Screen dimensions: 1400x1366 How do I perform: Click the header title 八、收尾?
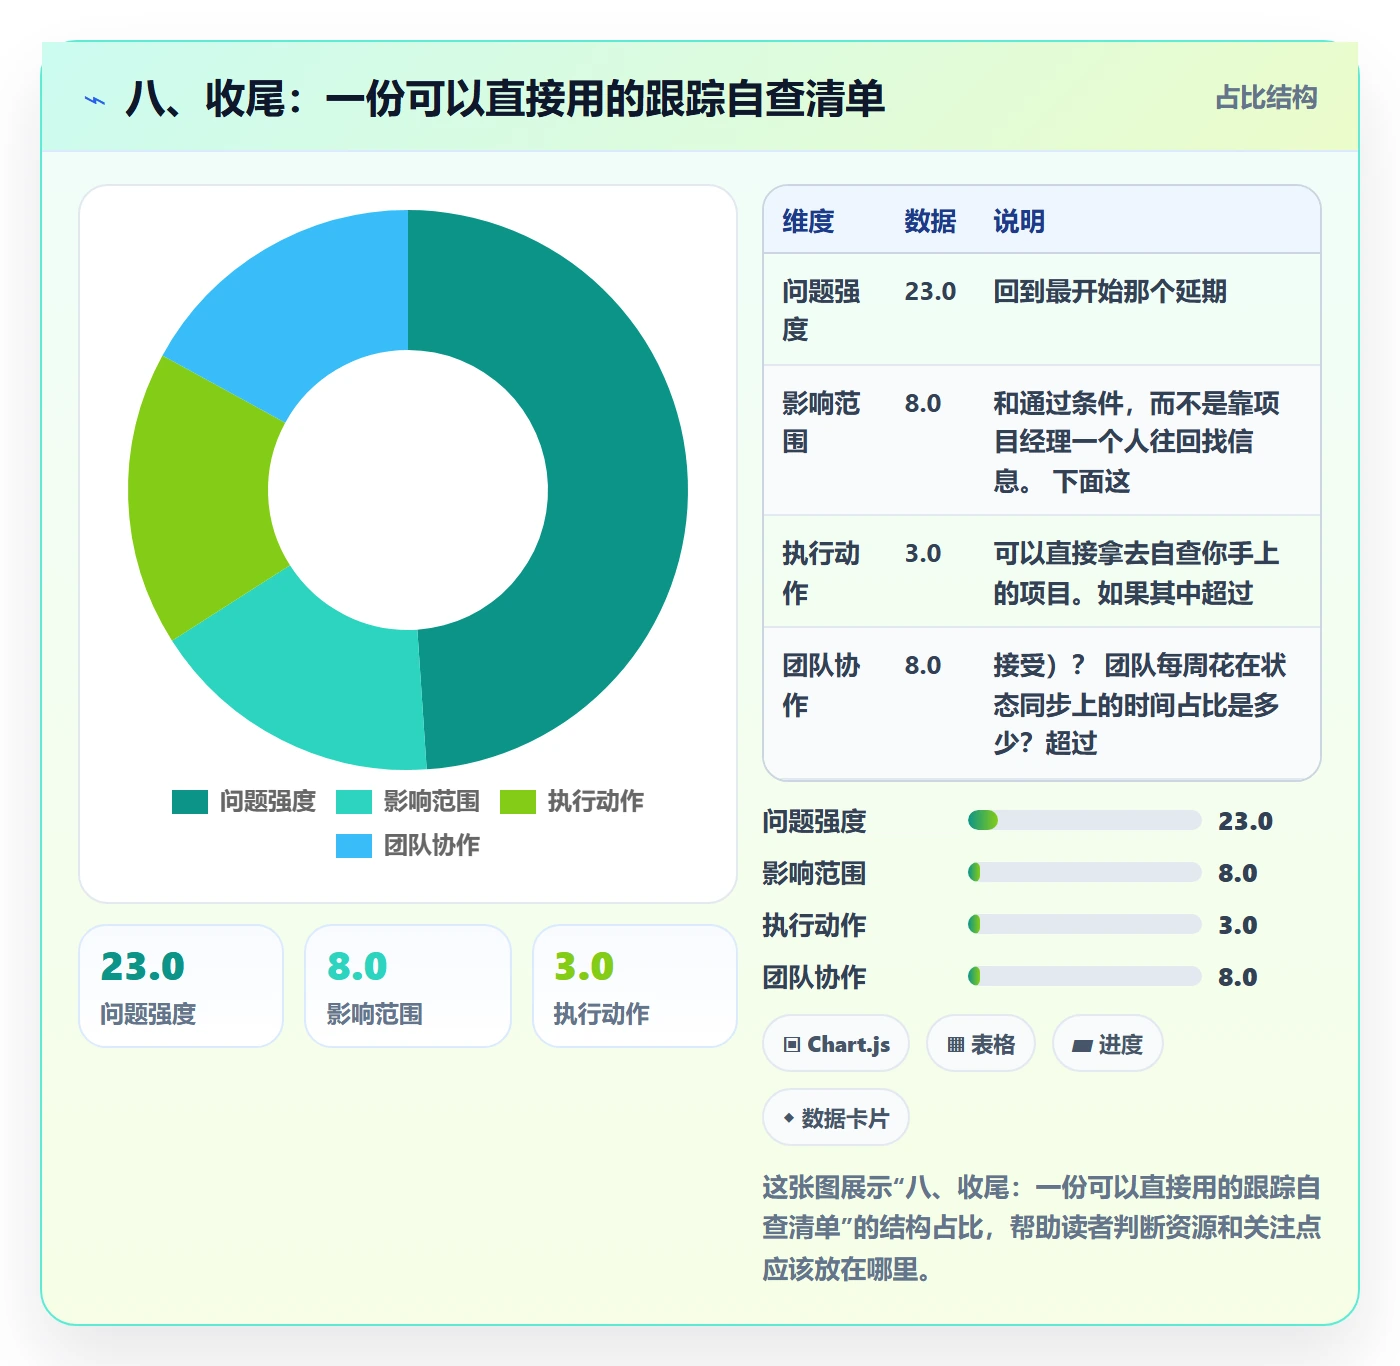[505, 99]
